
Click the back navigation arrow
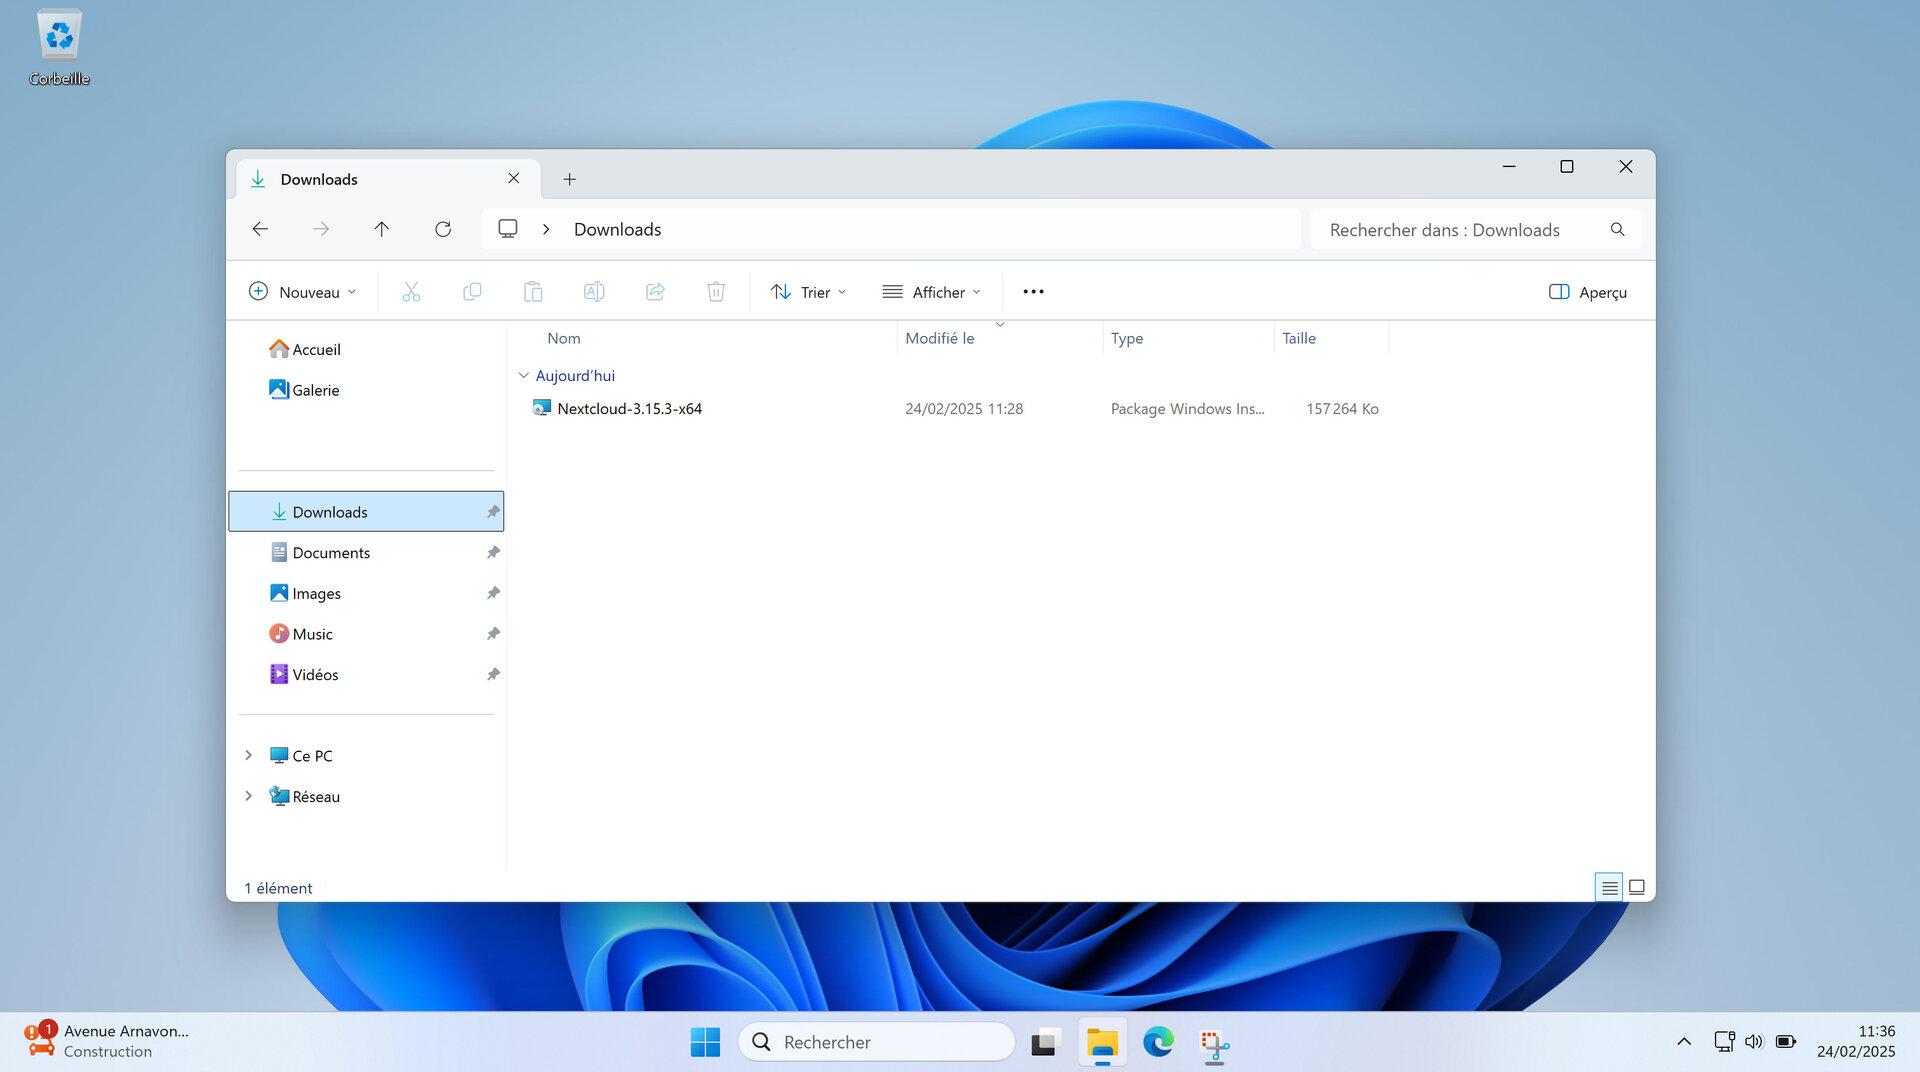click(x=260, y=229)
